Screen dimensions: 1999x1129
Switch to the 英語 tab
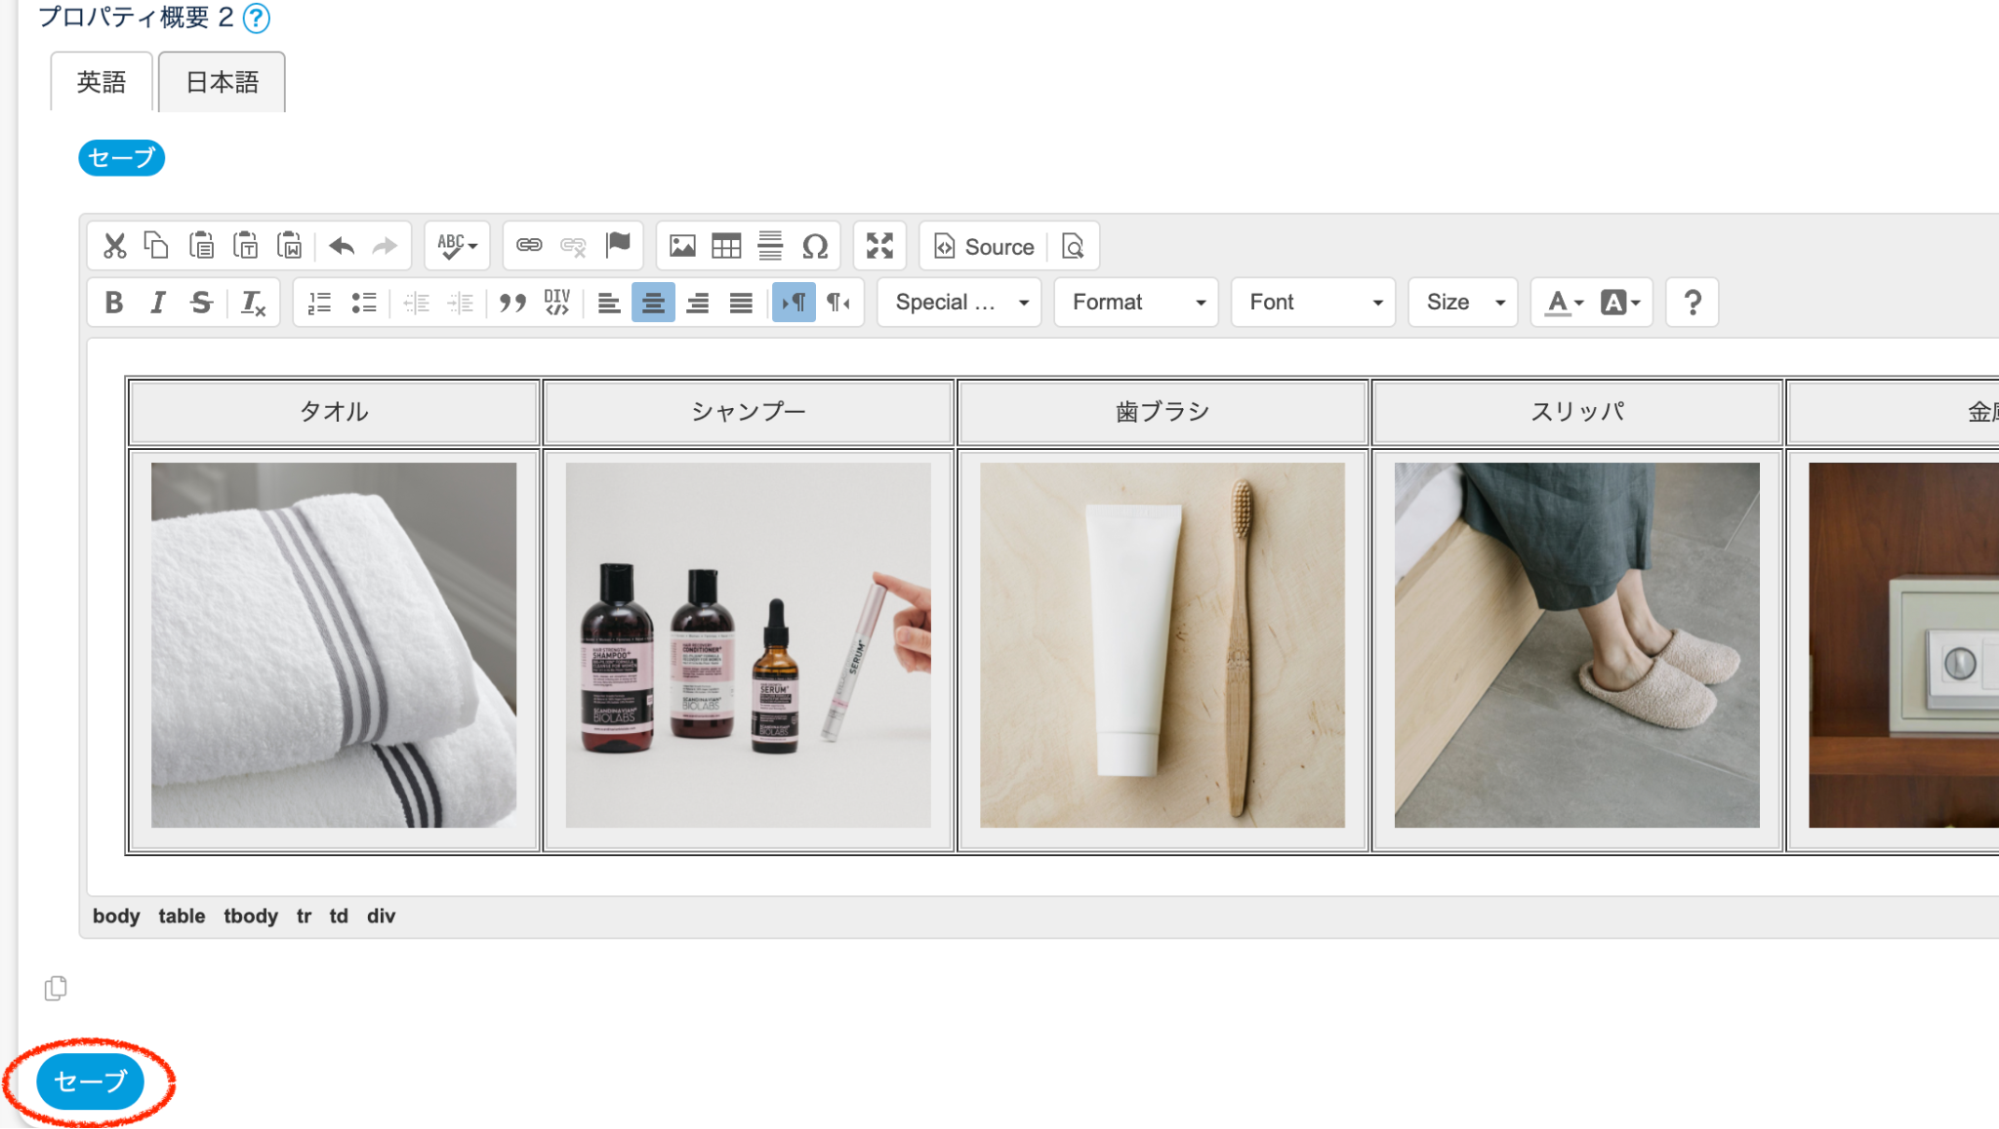102,82
